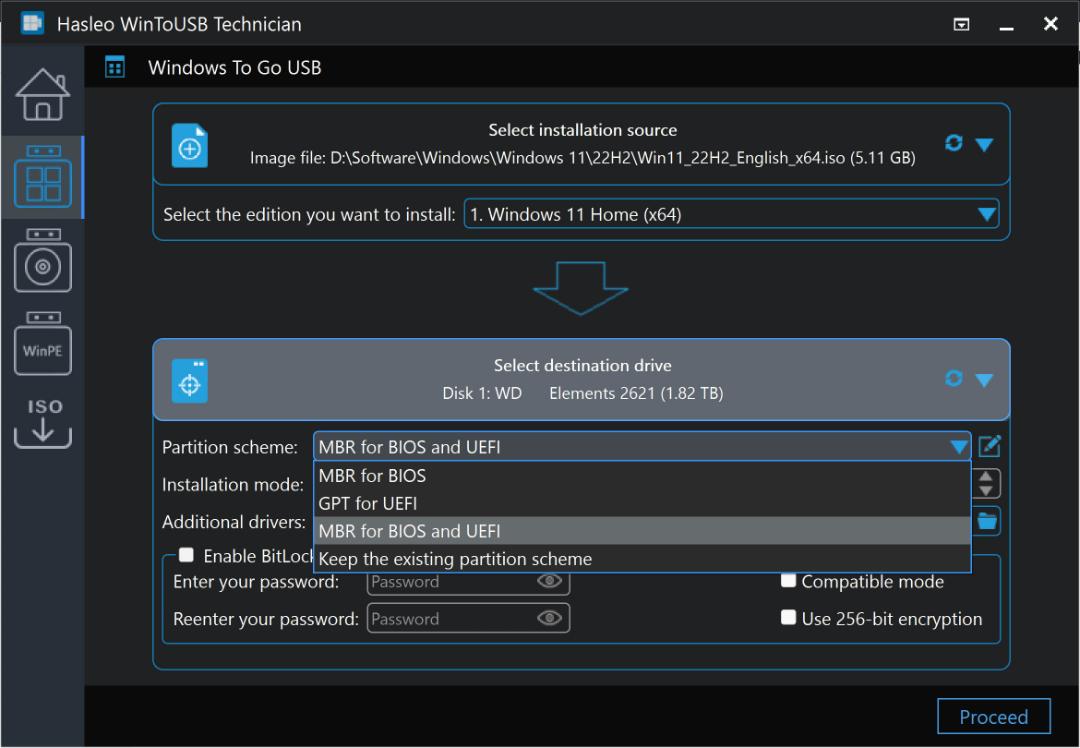1080x748 pixels.
Task: Browse additional drivers with the folder icon
Action: pyautogui.click(x=988, y=521)
